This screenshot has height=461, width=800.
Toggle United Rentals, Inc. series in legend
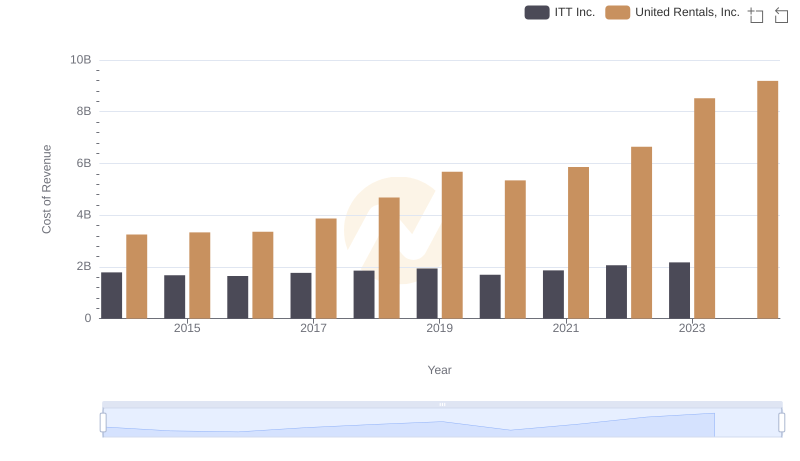(x=672, y=12)
